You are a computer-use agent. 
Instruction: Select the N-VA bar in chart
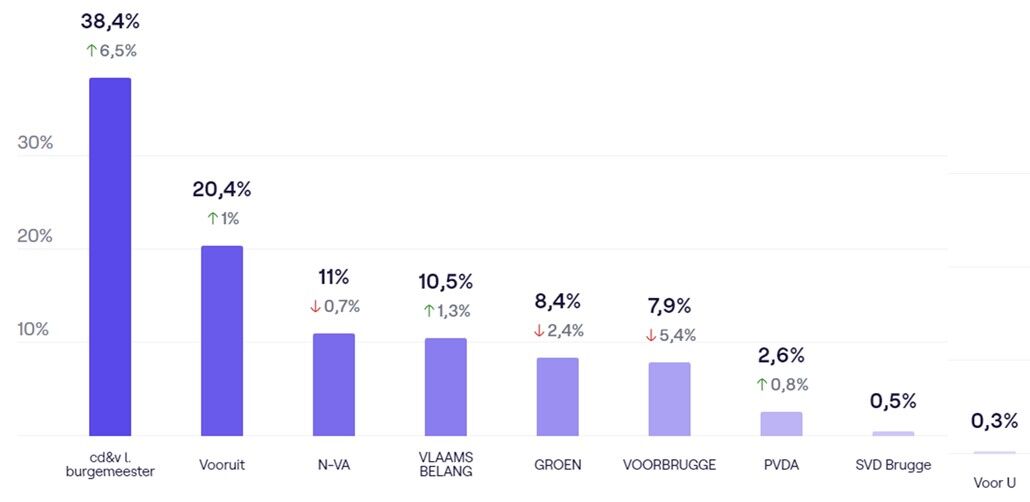334,385
